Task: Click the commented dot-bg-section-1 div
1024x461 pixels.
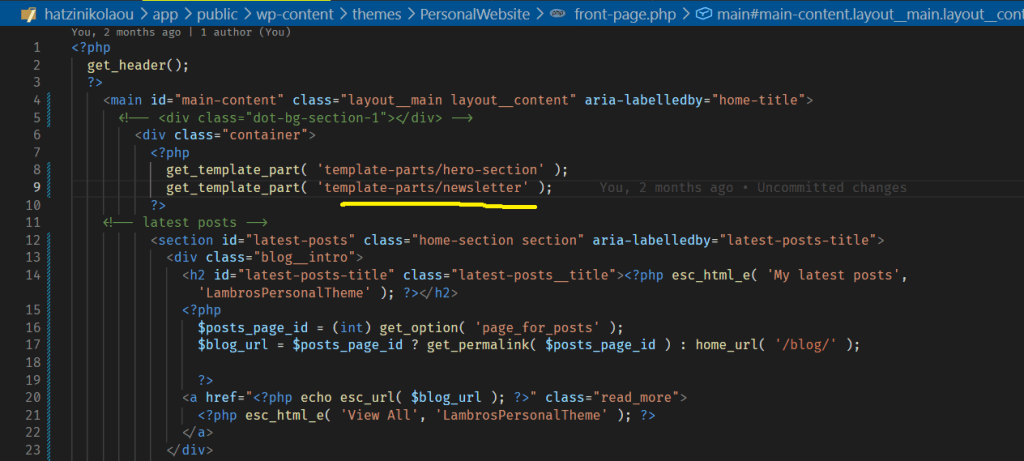Action: tap(296, 118)
